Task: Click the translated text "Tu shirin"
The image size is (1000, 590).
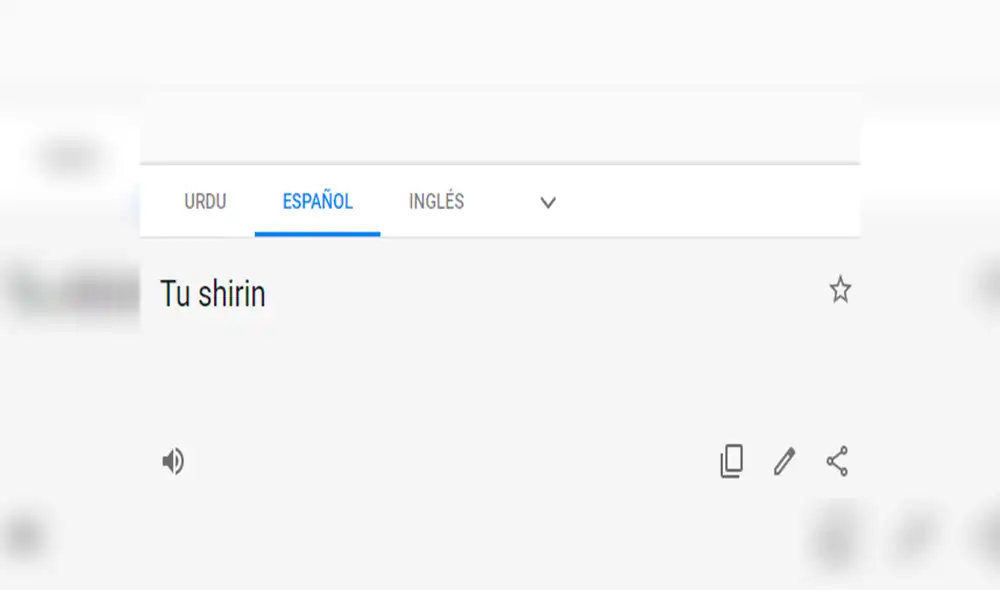Action: point(212,293)
